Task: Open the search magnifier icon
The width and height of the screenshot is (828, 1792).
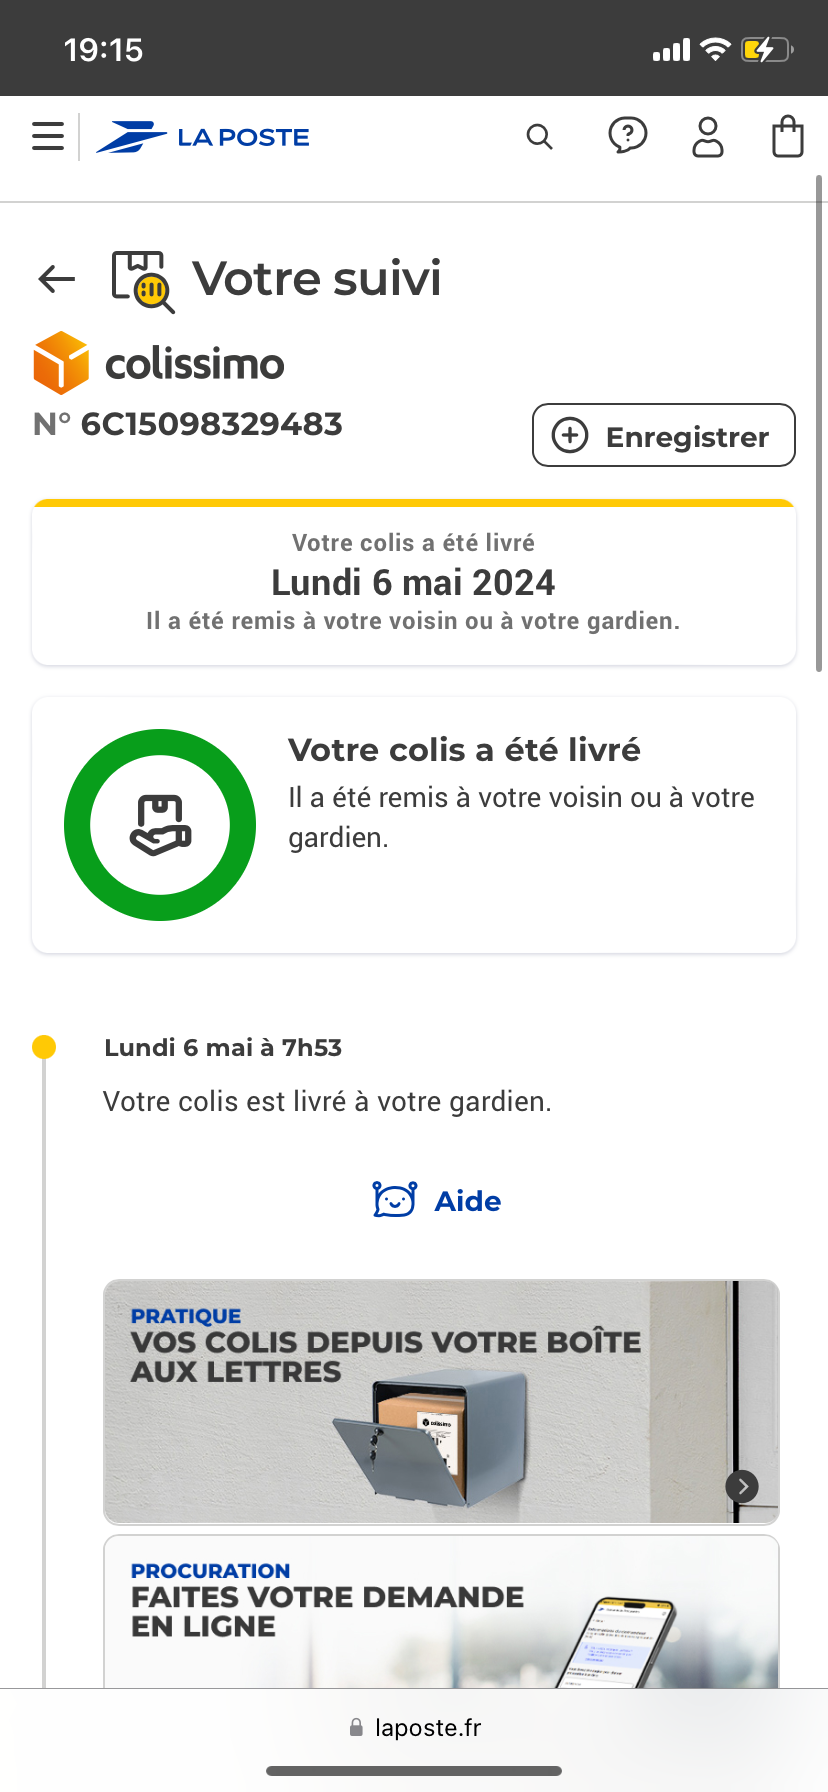Action: click(539, 137)
